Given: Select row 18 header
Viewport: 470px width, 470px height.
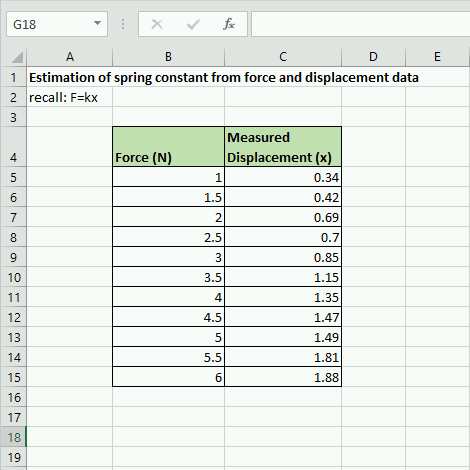Looking at the screenshot, I should (x=13, y=437).
